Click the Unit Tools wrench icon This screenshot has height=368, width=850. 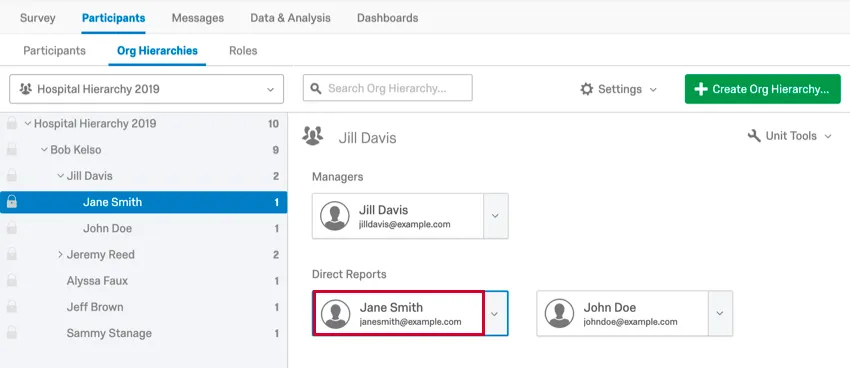tap(754, 135)
